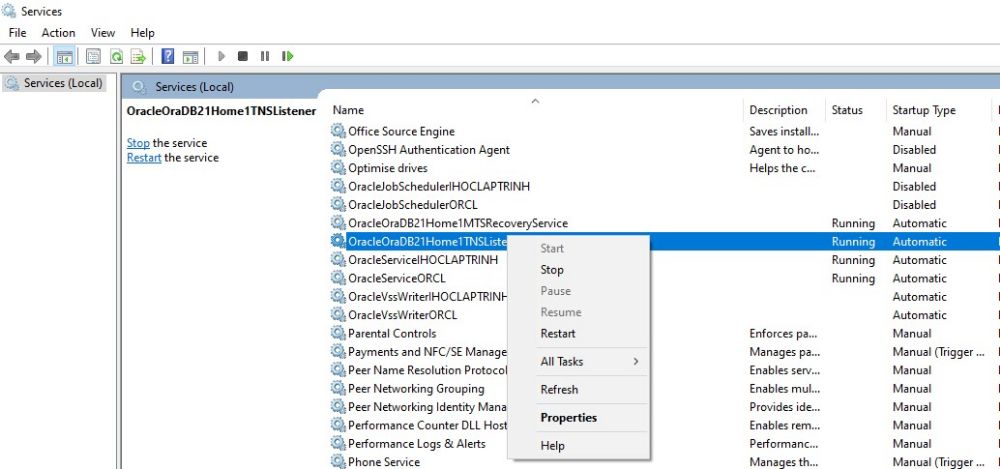Expand All Tasks submenu

(578, 361)
